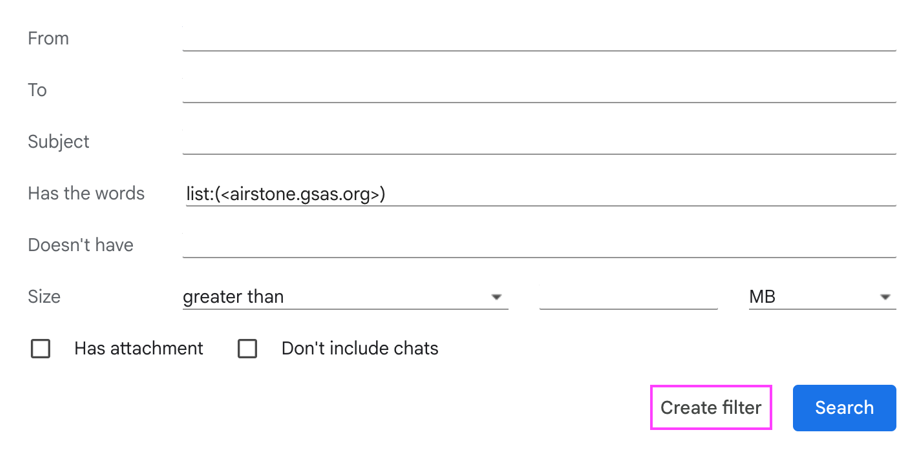Click the "Has the words" label
This screenshot has width=924, height=454.
click(x=86, y=193)
